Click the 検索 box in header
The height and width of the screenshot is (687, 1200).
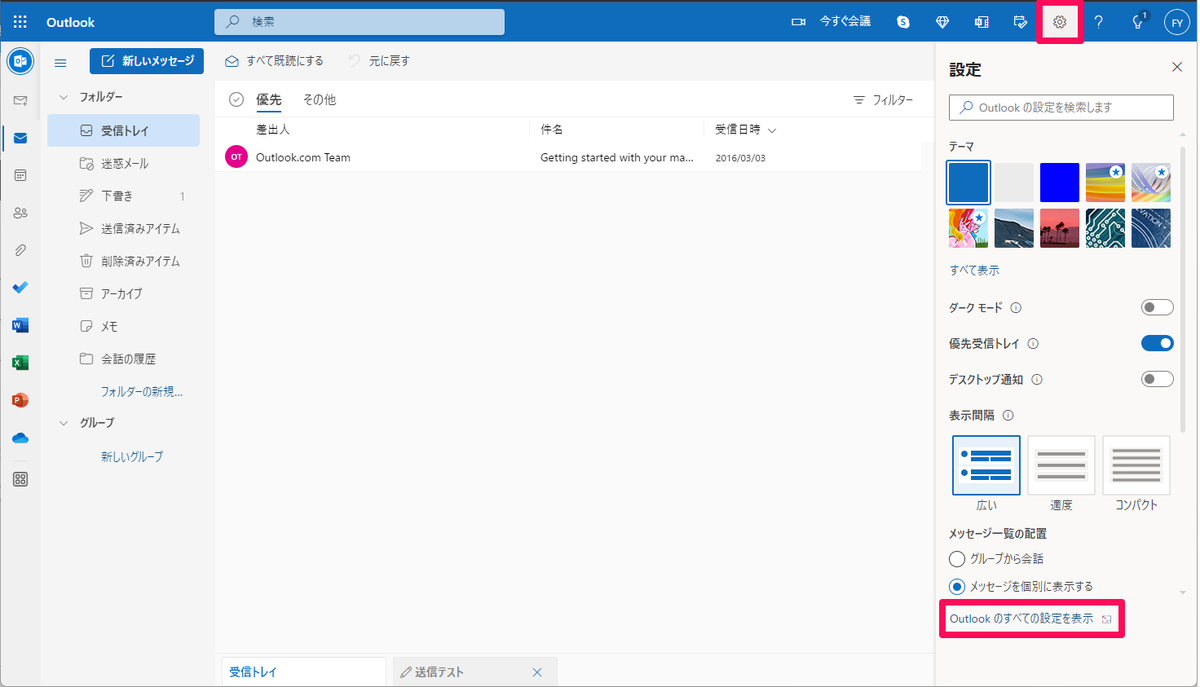[358, 21]
